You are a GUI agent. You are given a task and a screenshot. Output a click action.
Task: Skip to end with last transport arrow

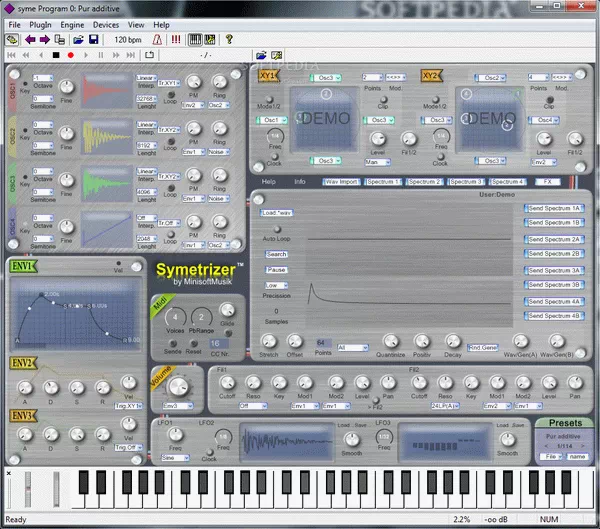[130, 55]
